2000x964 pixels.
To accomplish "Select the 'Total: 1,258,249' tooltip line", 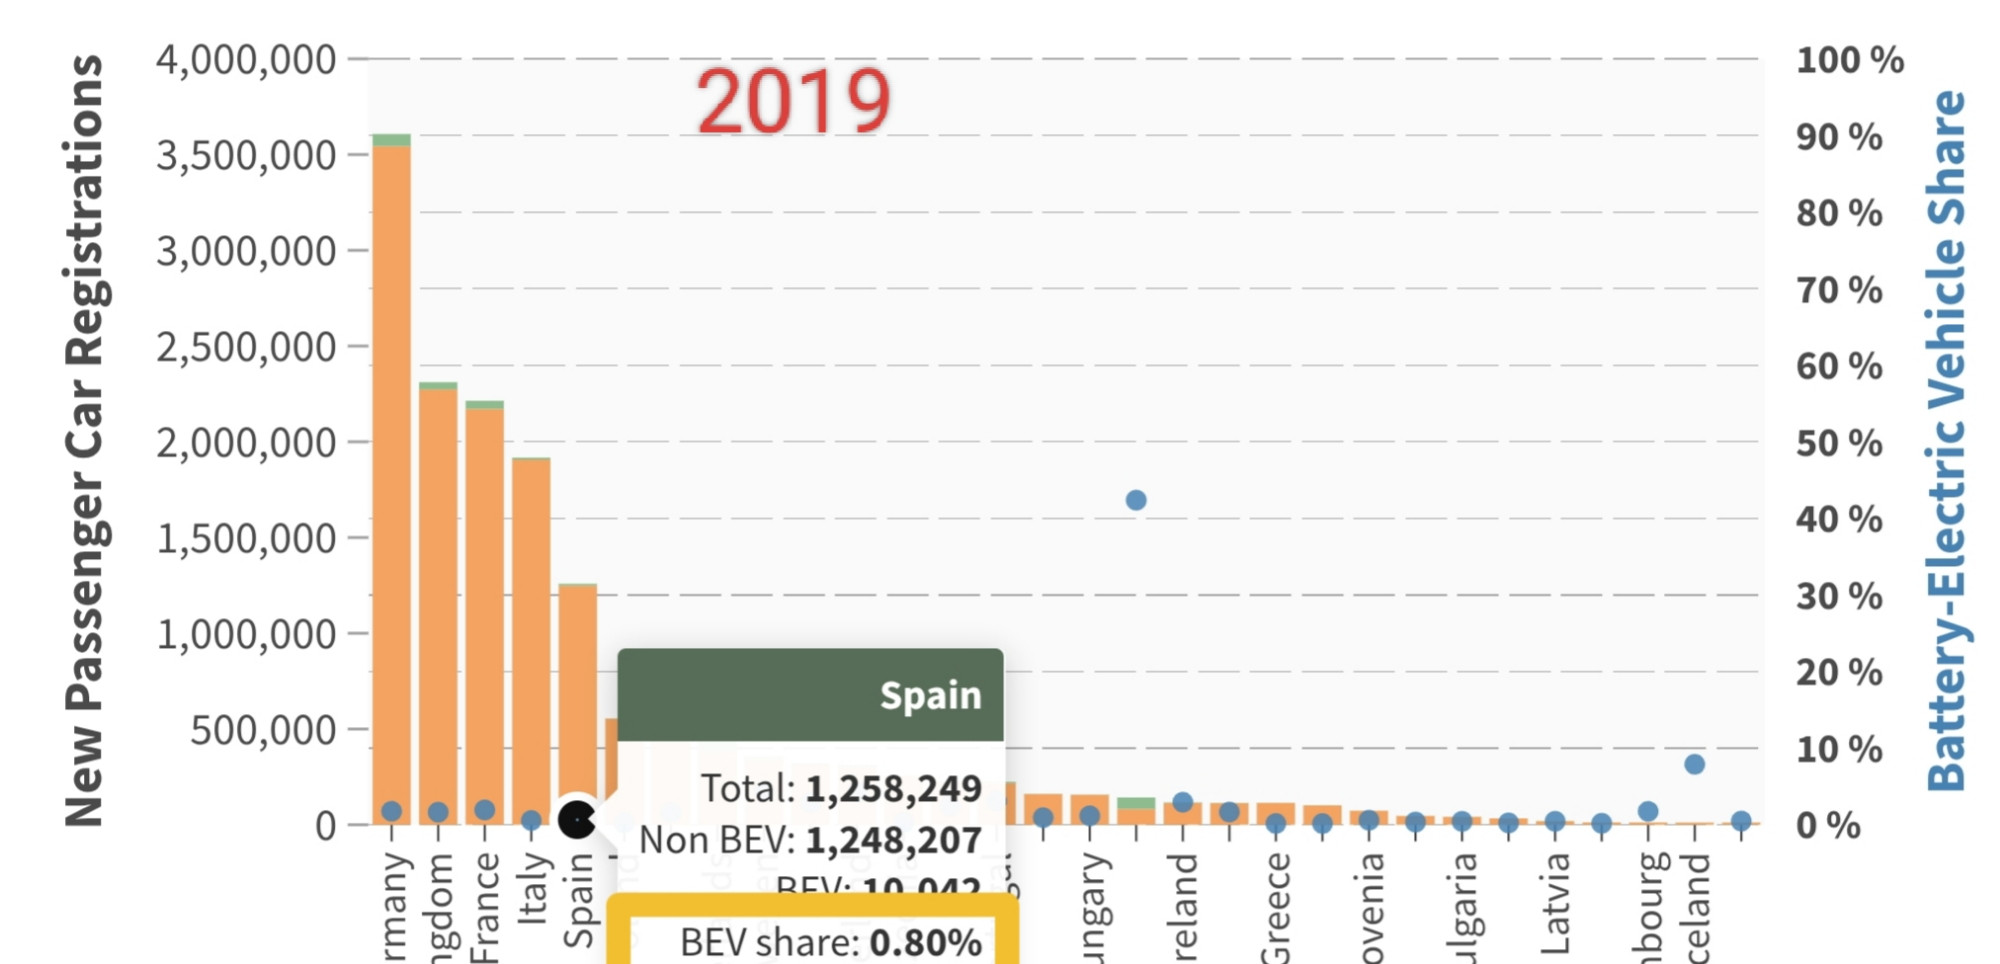I will [x=841, y=789].
